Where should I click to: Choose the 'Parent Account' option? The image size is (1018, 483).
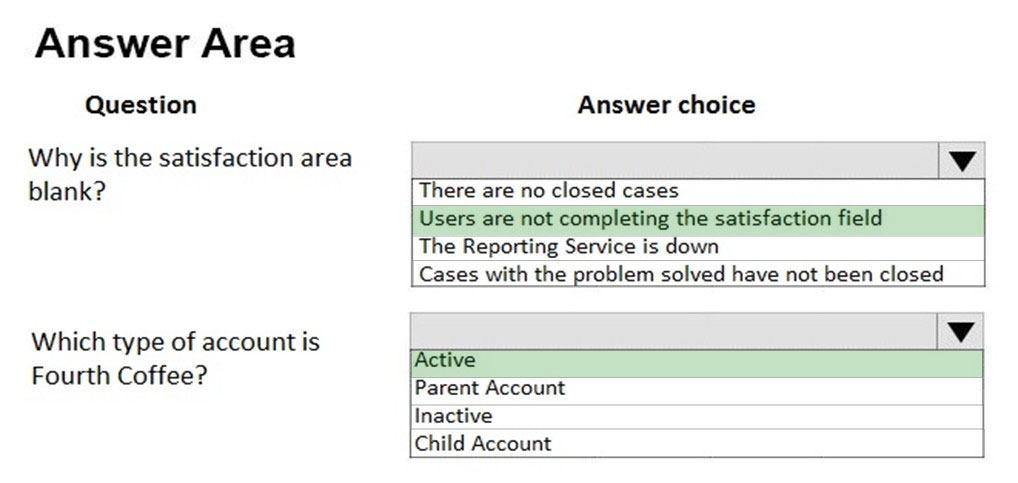click(697, 390)
